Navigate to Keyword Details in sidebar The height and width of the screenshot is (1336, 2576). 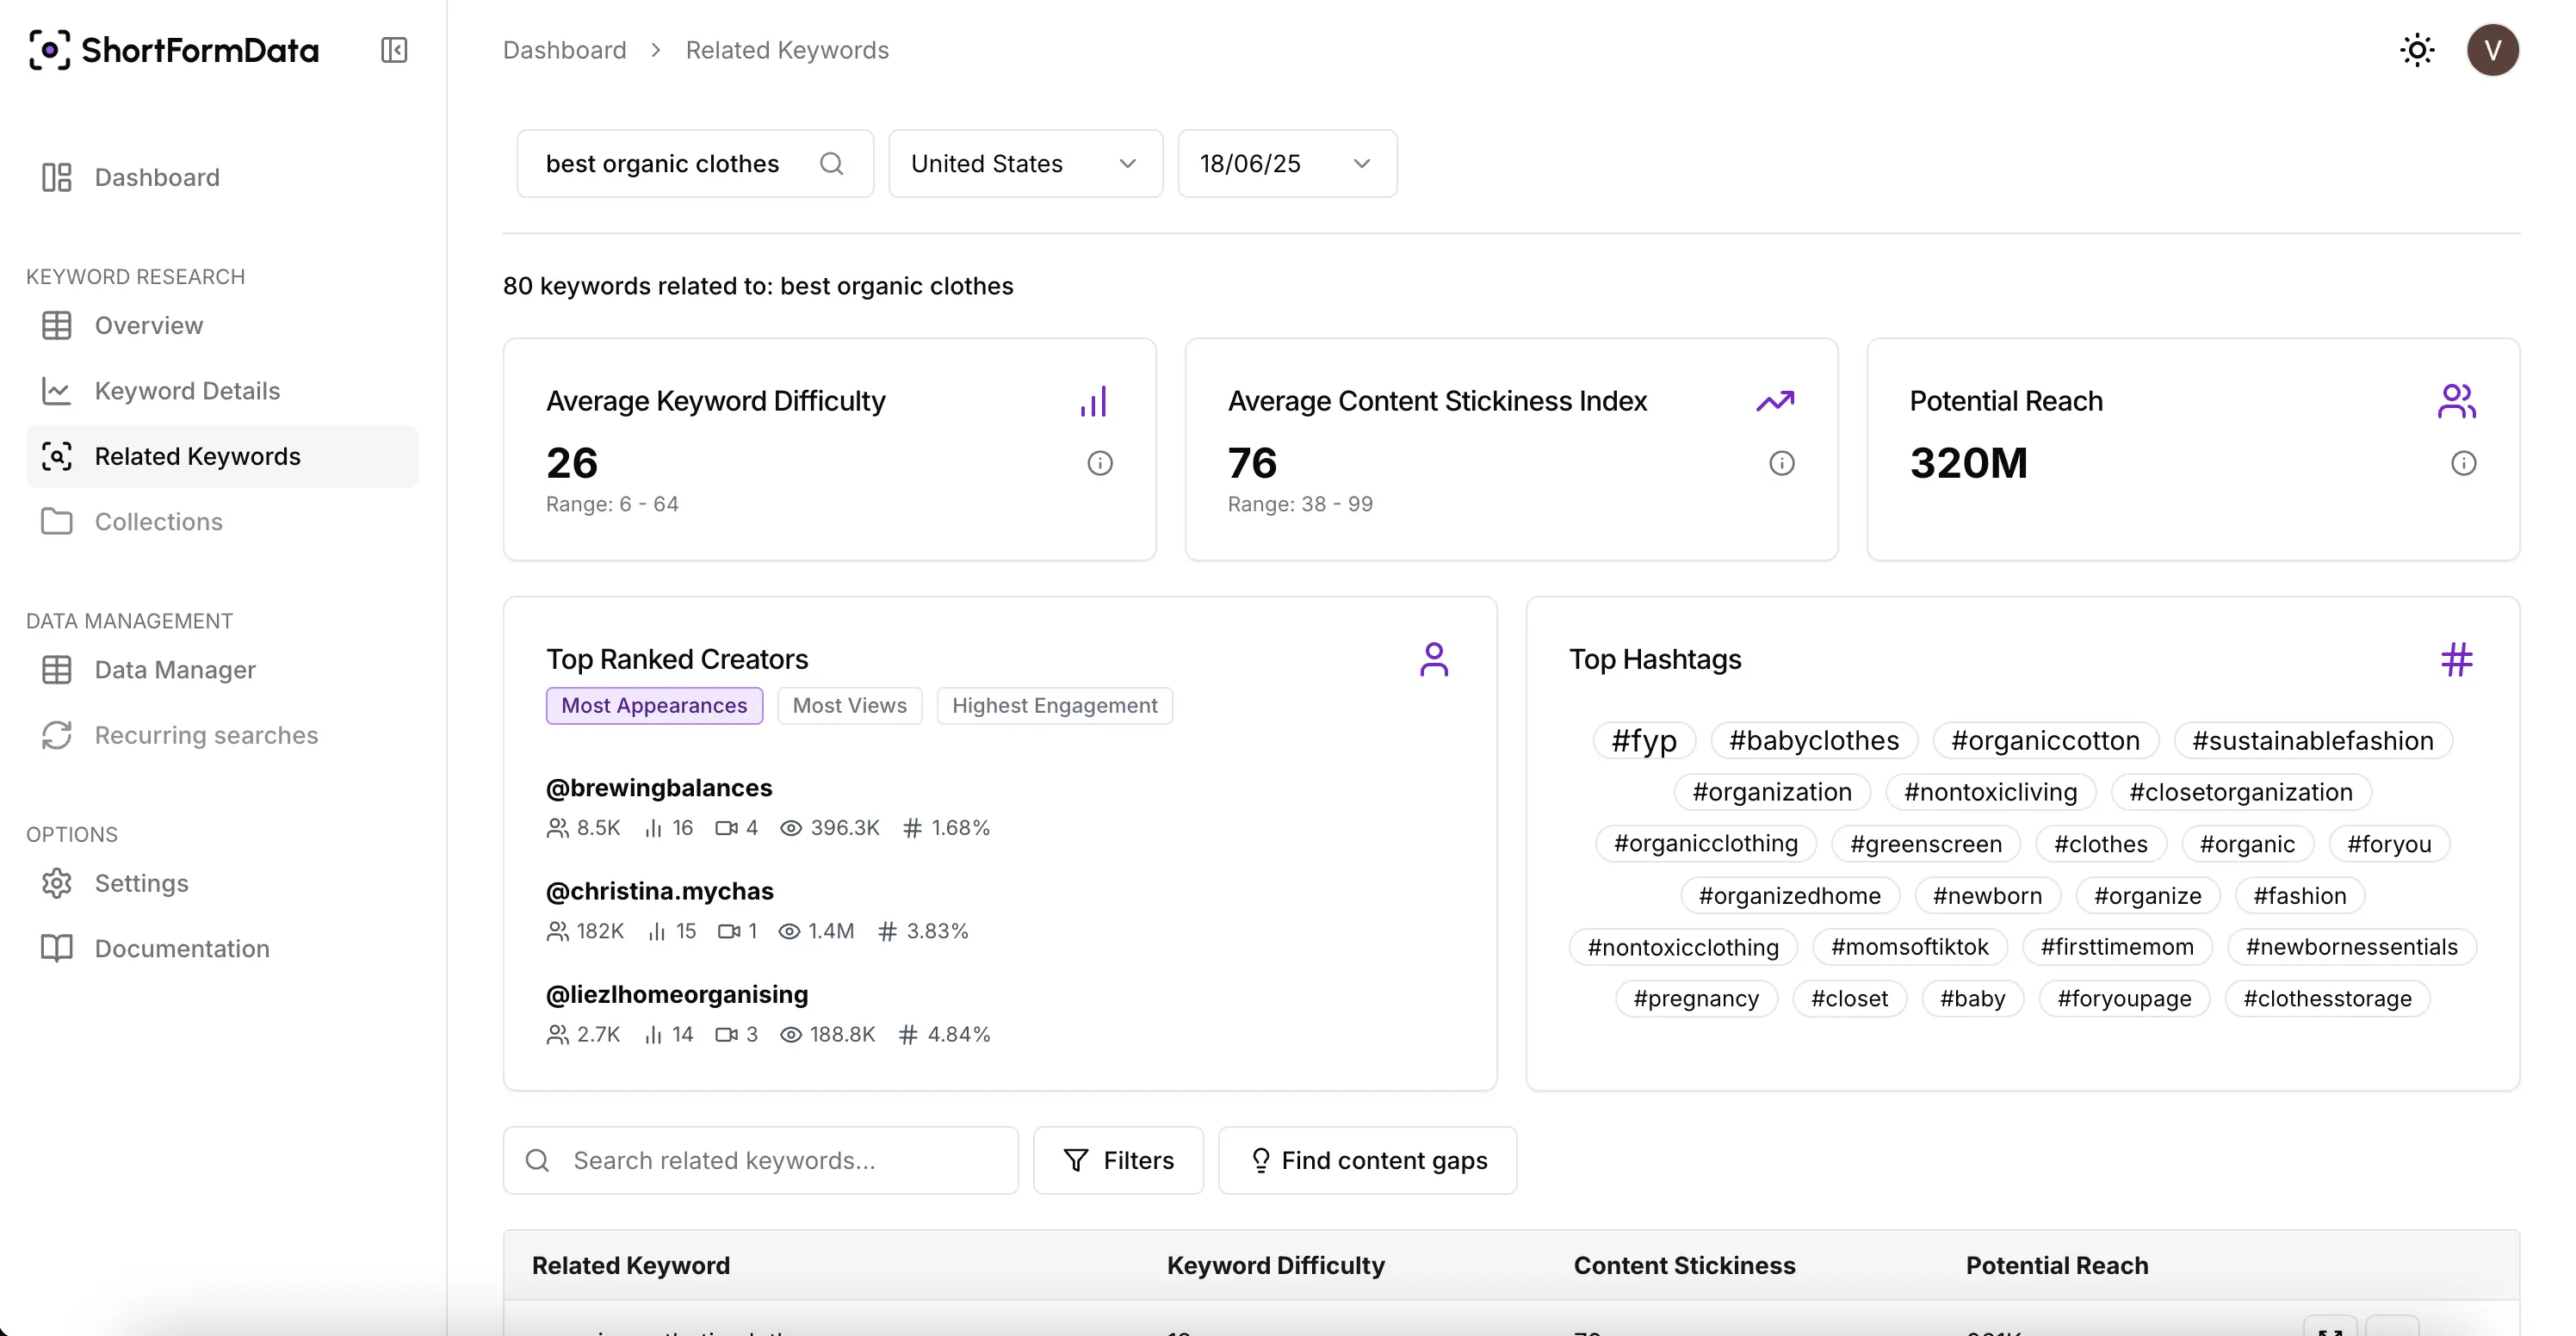188,391
